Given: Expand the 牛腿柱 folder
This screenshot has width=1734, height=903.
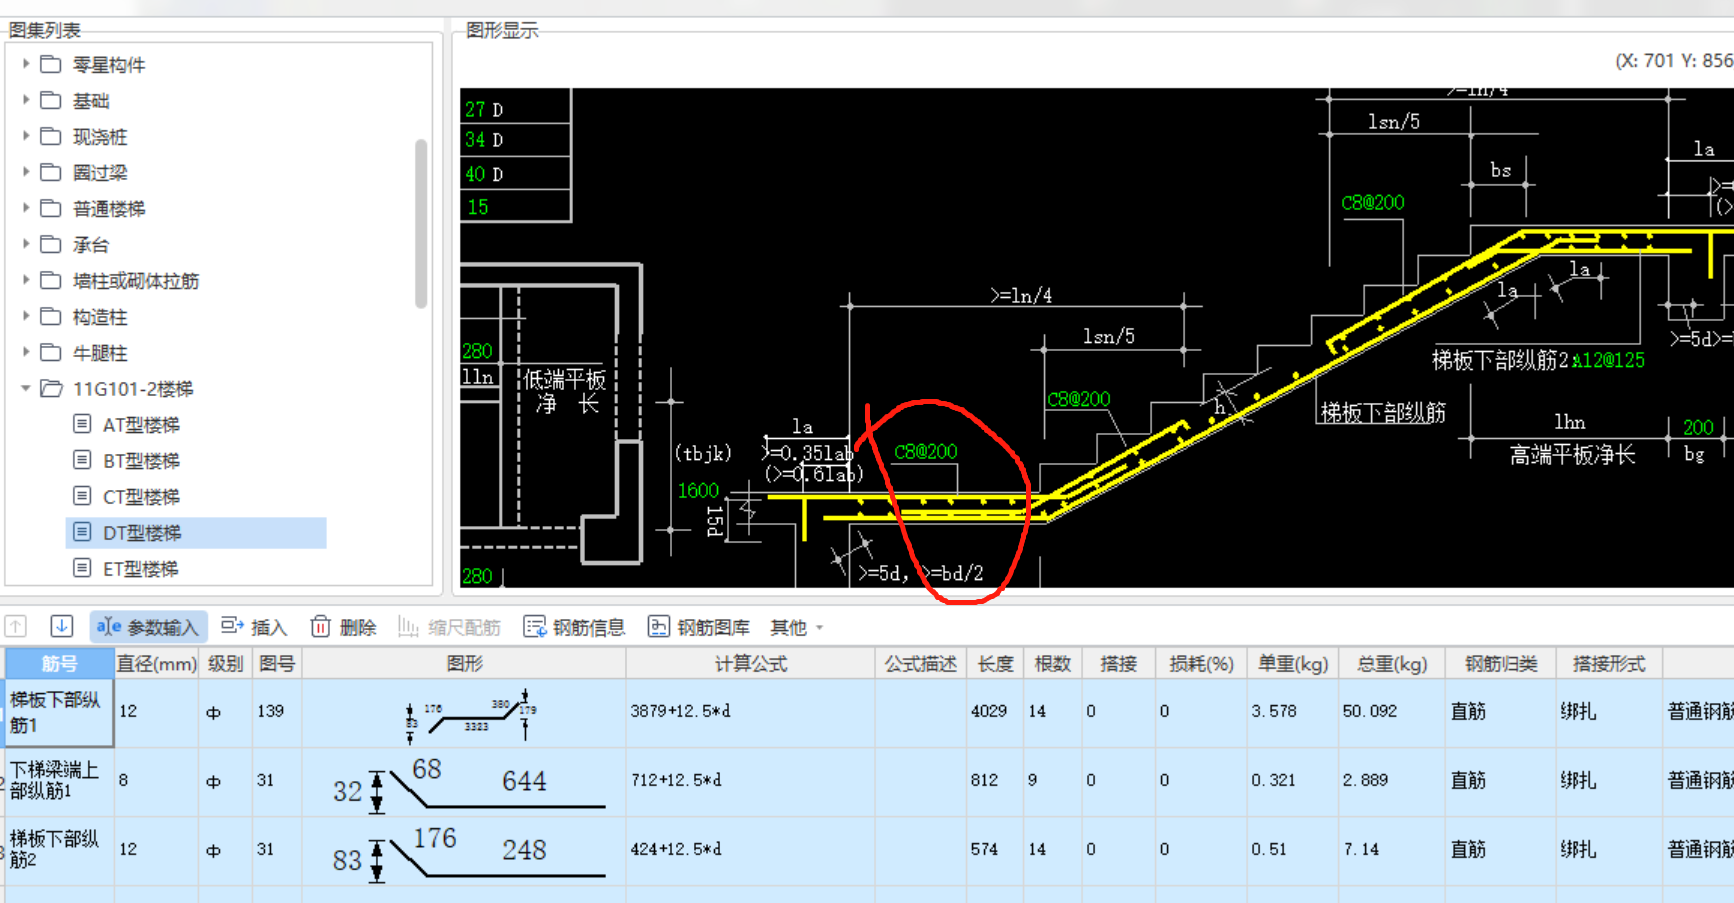Looking at the screenshot, I should (x=26, y=352).
